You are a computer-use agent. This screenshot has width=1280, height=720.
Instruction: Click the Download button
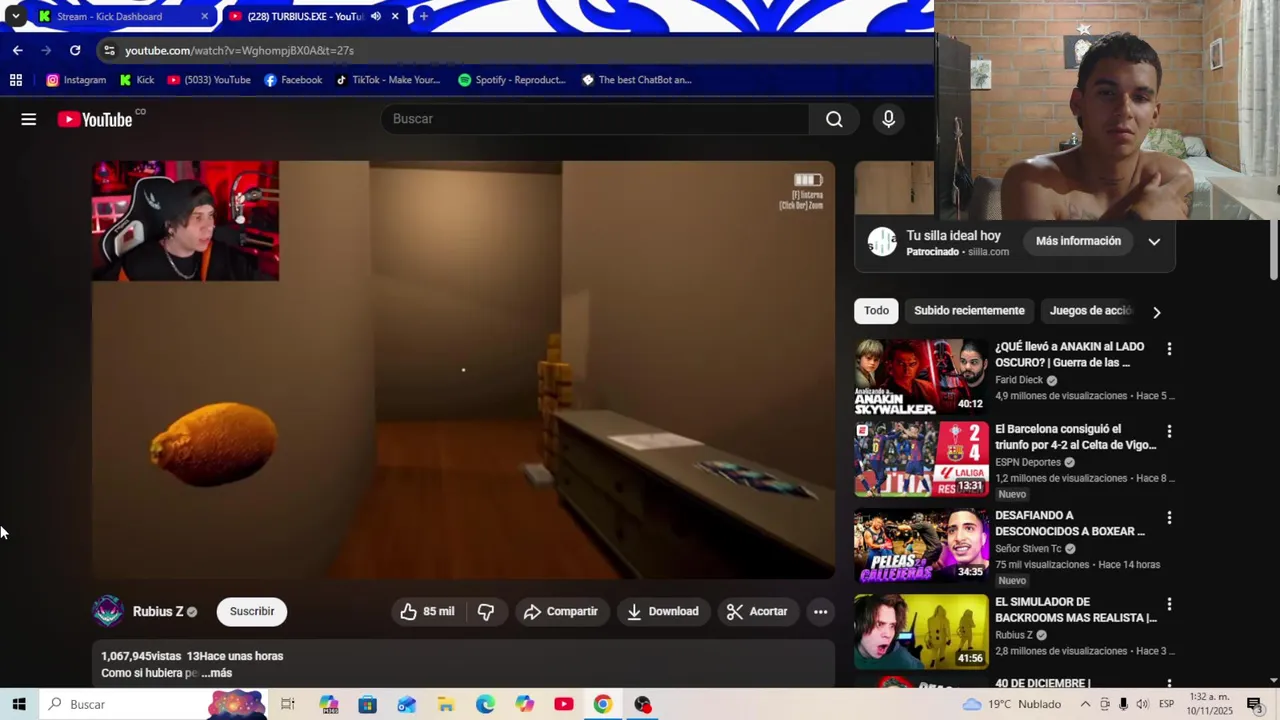point(663,611)
